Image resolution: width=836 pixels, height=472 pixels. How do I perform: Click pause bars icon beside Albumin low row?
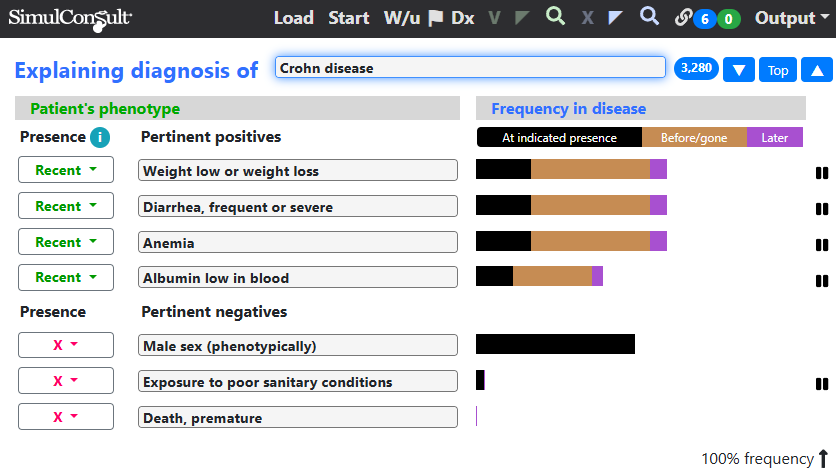pos(822,281)
